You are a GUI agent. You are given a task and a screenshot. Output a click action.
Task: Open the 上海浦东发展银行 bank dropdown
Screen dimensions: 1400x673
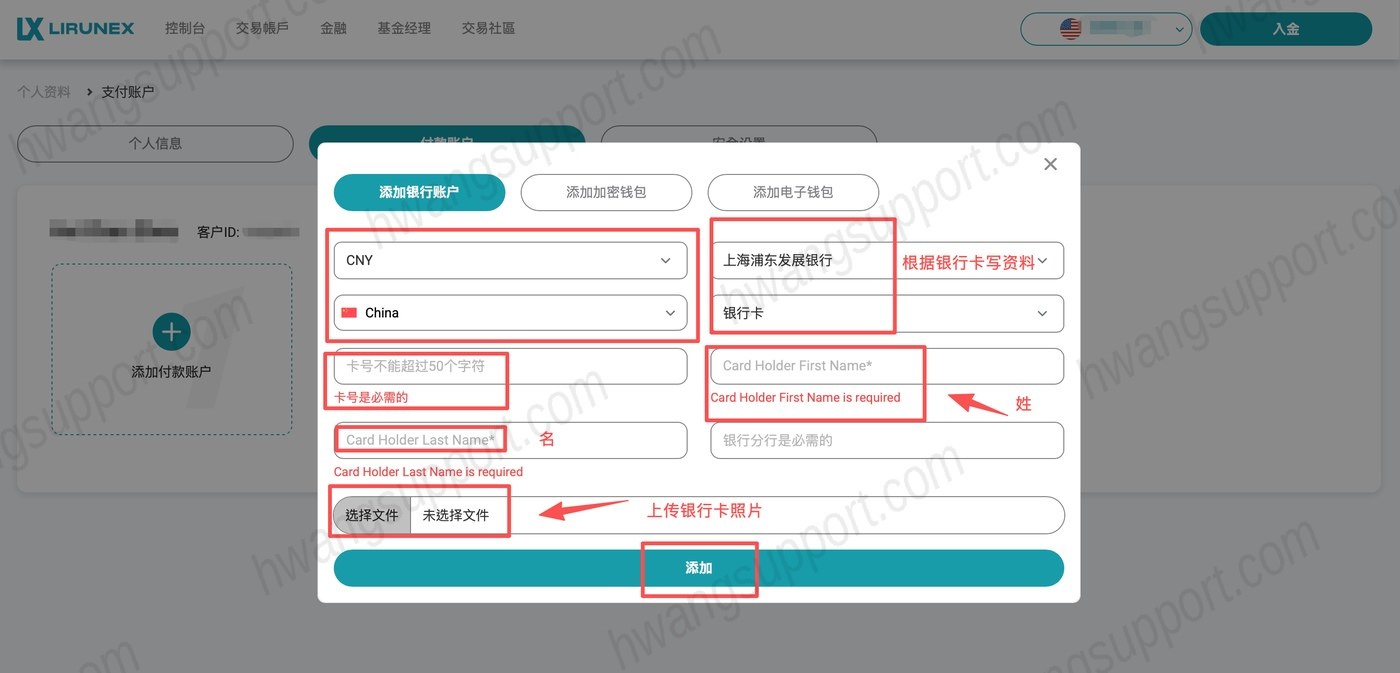(887, 260)
